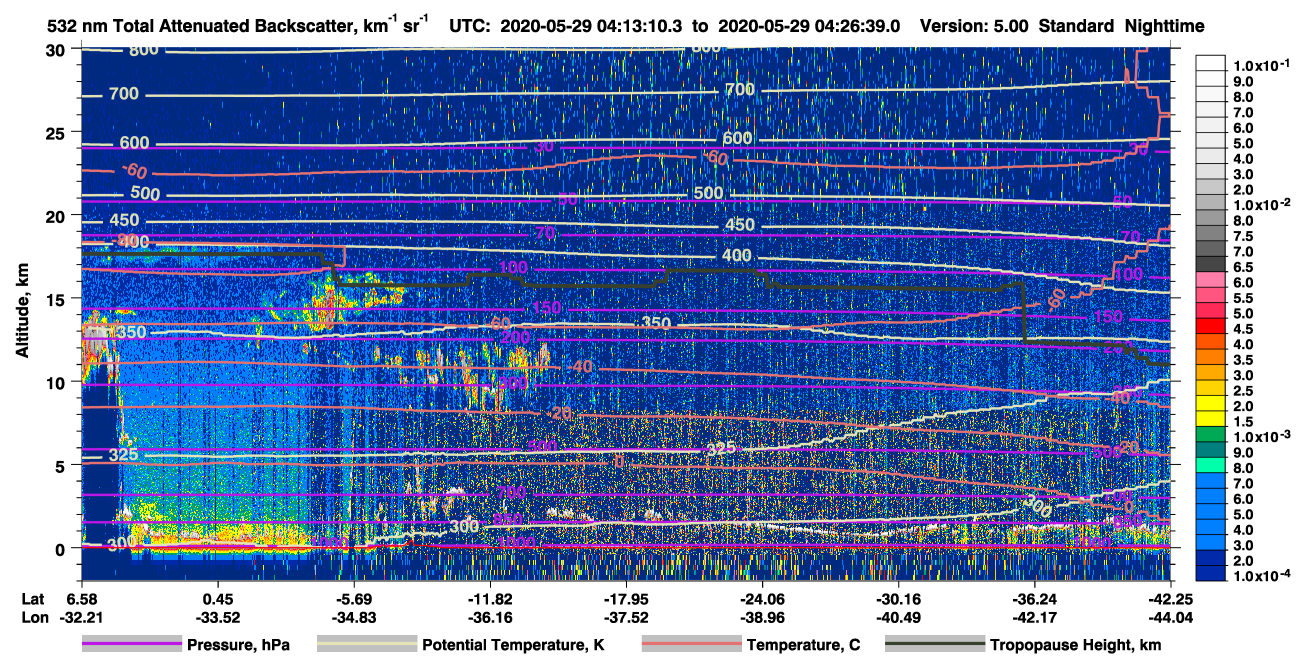
Task: Click latitude value 6.58
Action: tap(80, 599)
